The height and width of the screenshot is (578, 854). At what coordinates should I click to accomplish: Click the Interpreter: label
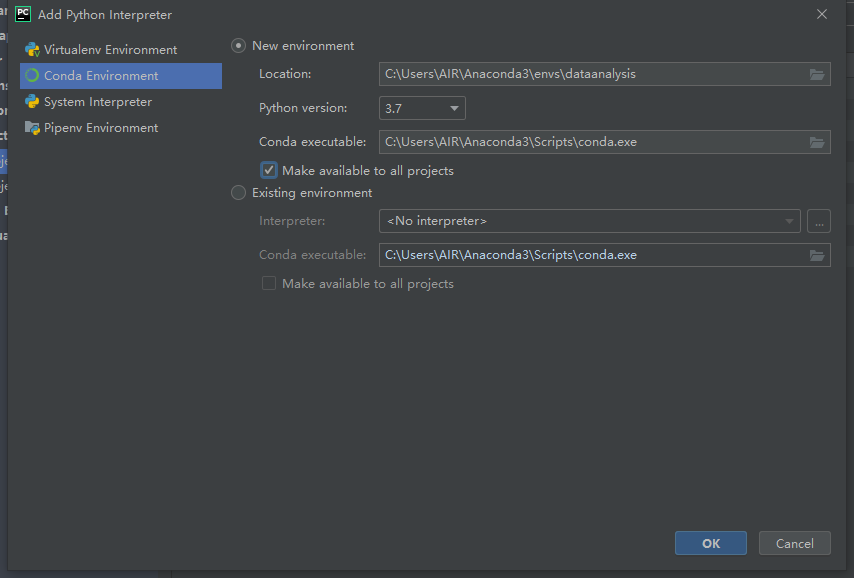click(x=292, y=221)
